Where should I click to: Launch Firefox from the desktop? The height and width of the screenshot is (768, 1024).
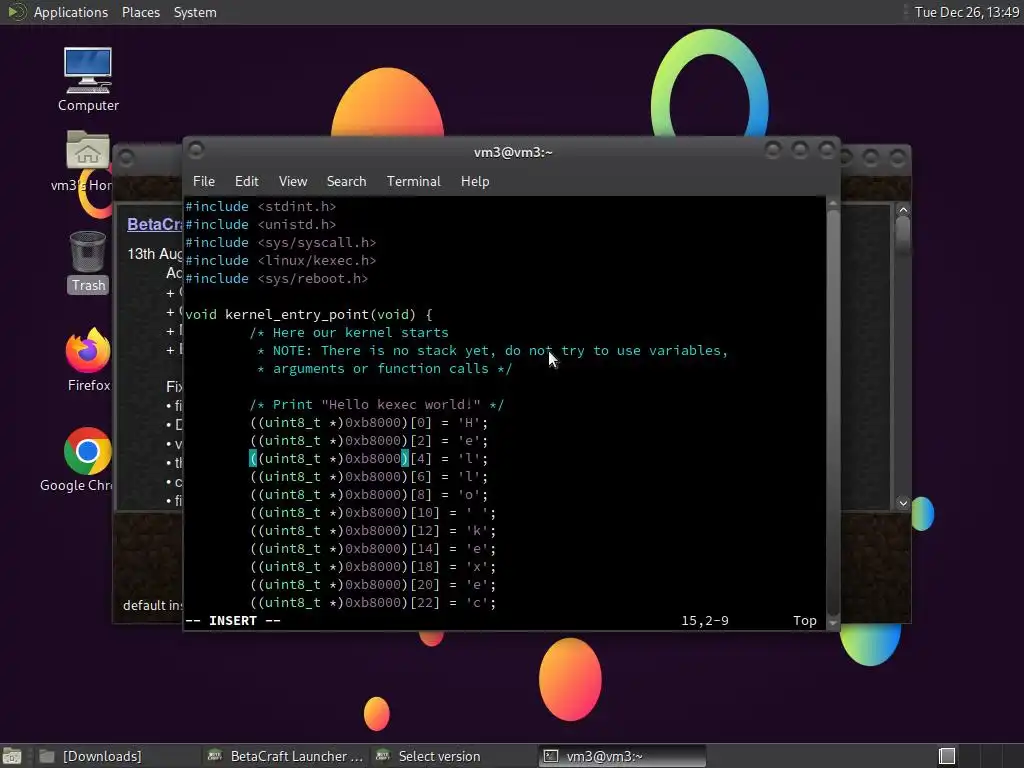pyautogui.click(x=88, y=360)
